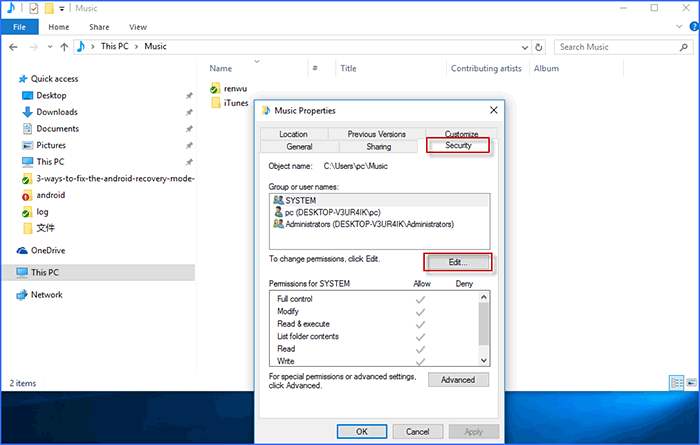Cancel the Music Properties dialog
The image size is (700, 445).
pos(417,432)
